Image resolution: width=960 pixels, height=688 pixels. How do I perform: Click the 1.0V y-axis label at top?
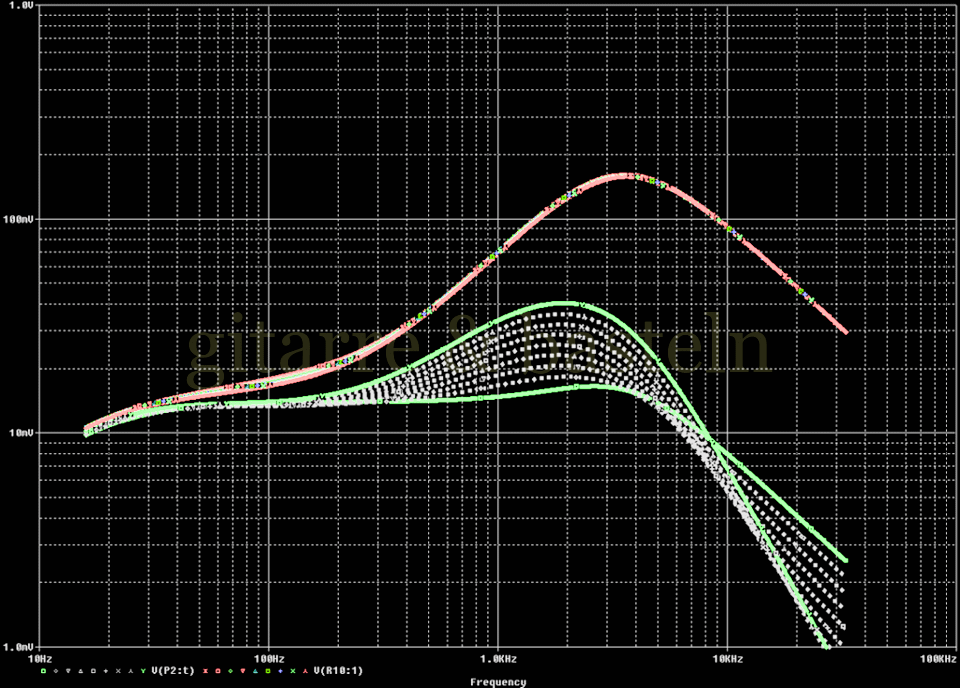pyautogui.click(x=19, y=5)
